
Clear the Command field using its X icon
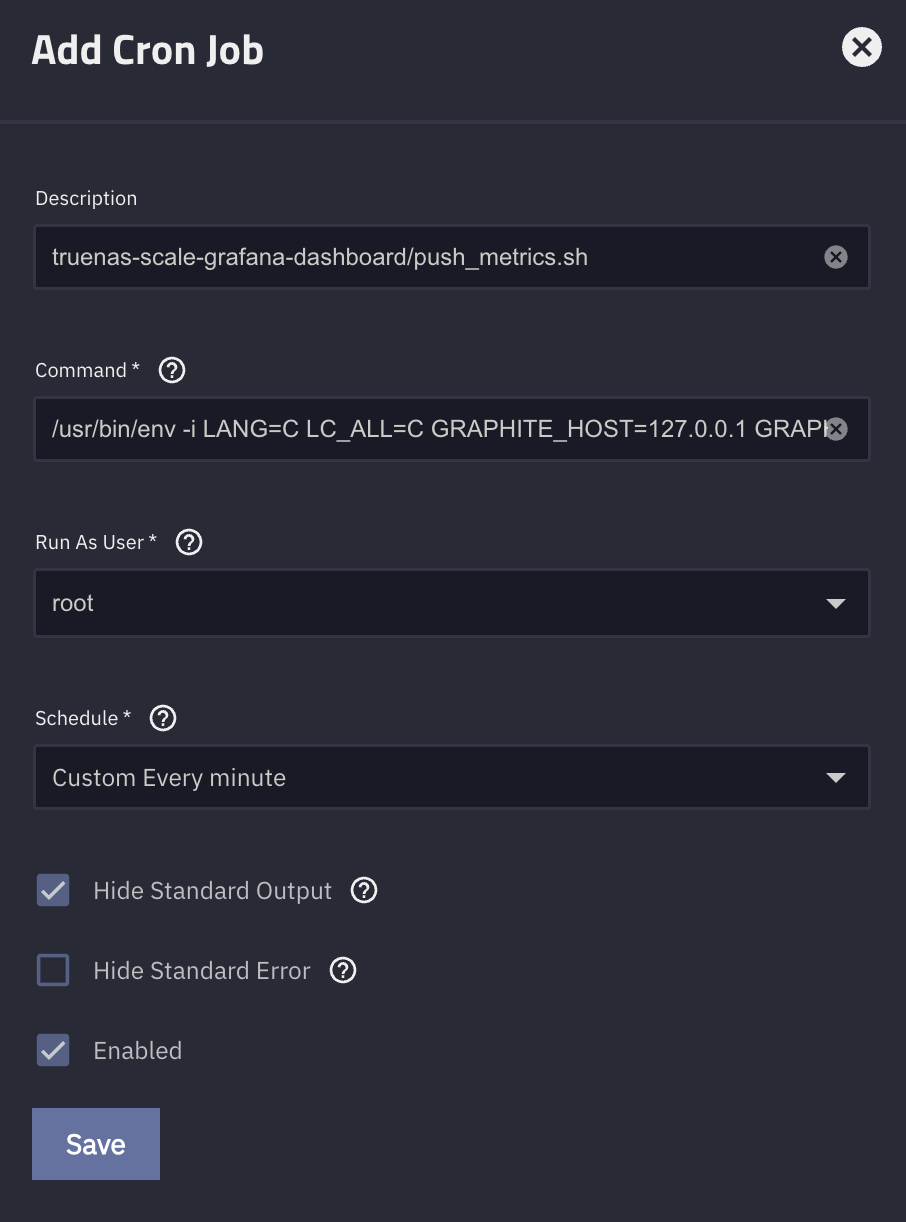pos(836,429)
